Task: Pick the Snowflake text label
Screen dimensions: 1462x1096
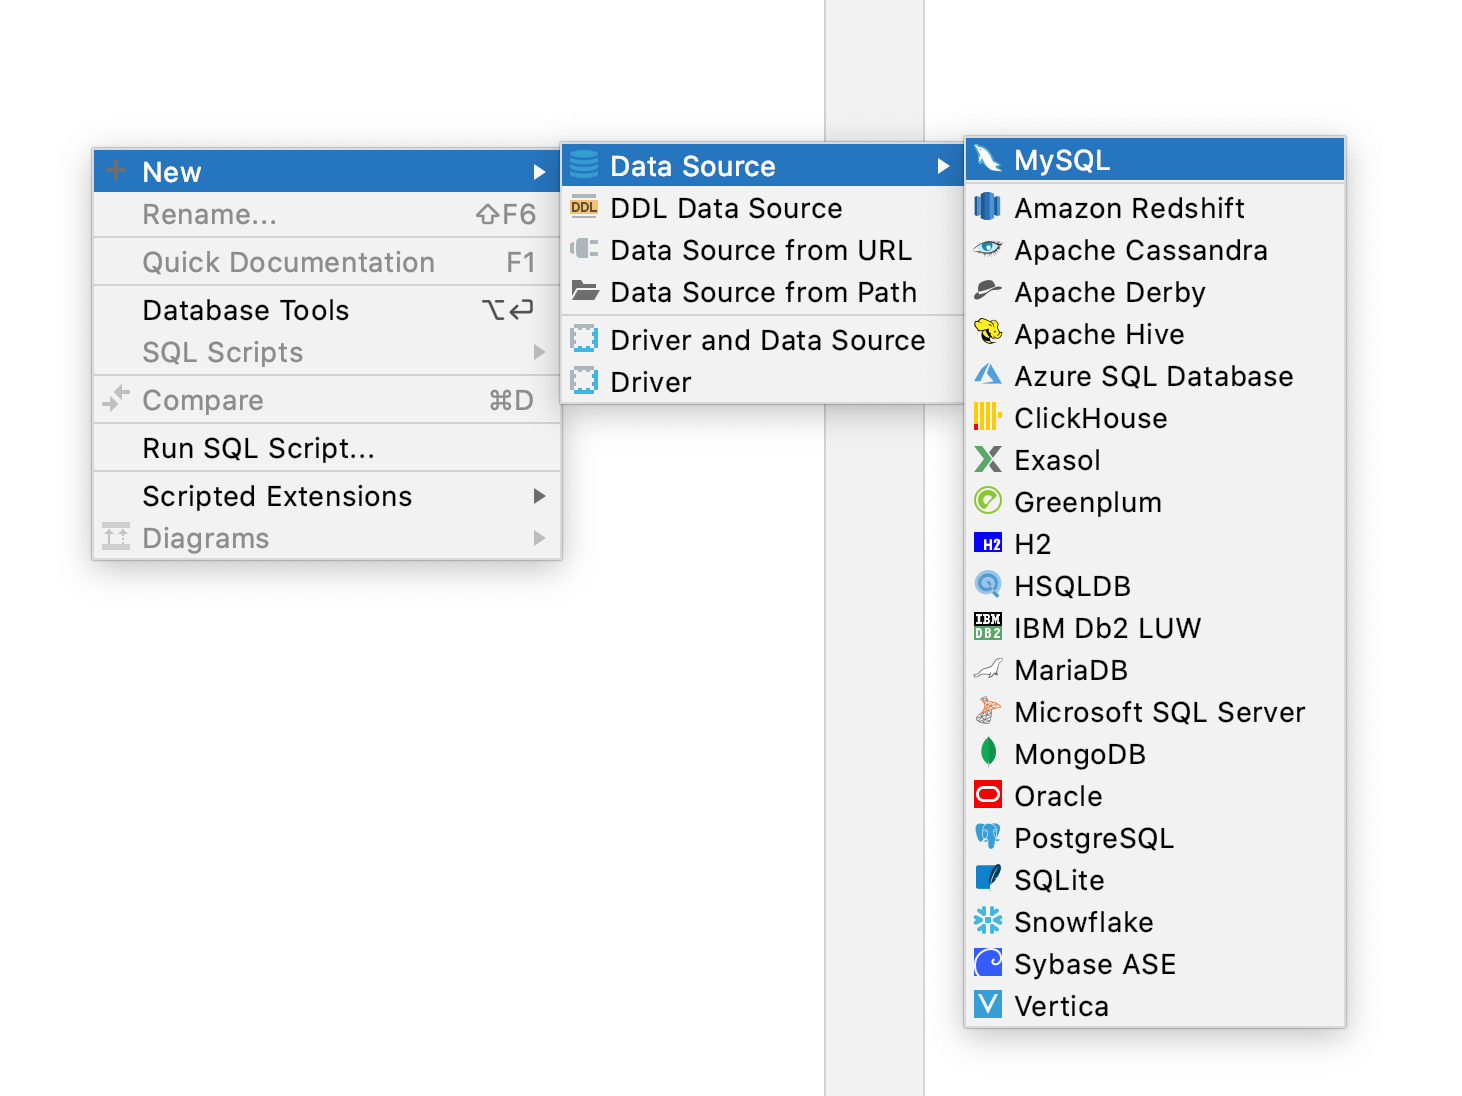Action: click(1084, 922)
